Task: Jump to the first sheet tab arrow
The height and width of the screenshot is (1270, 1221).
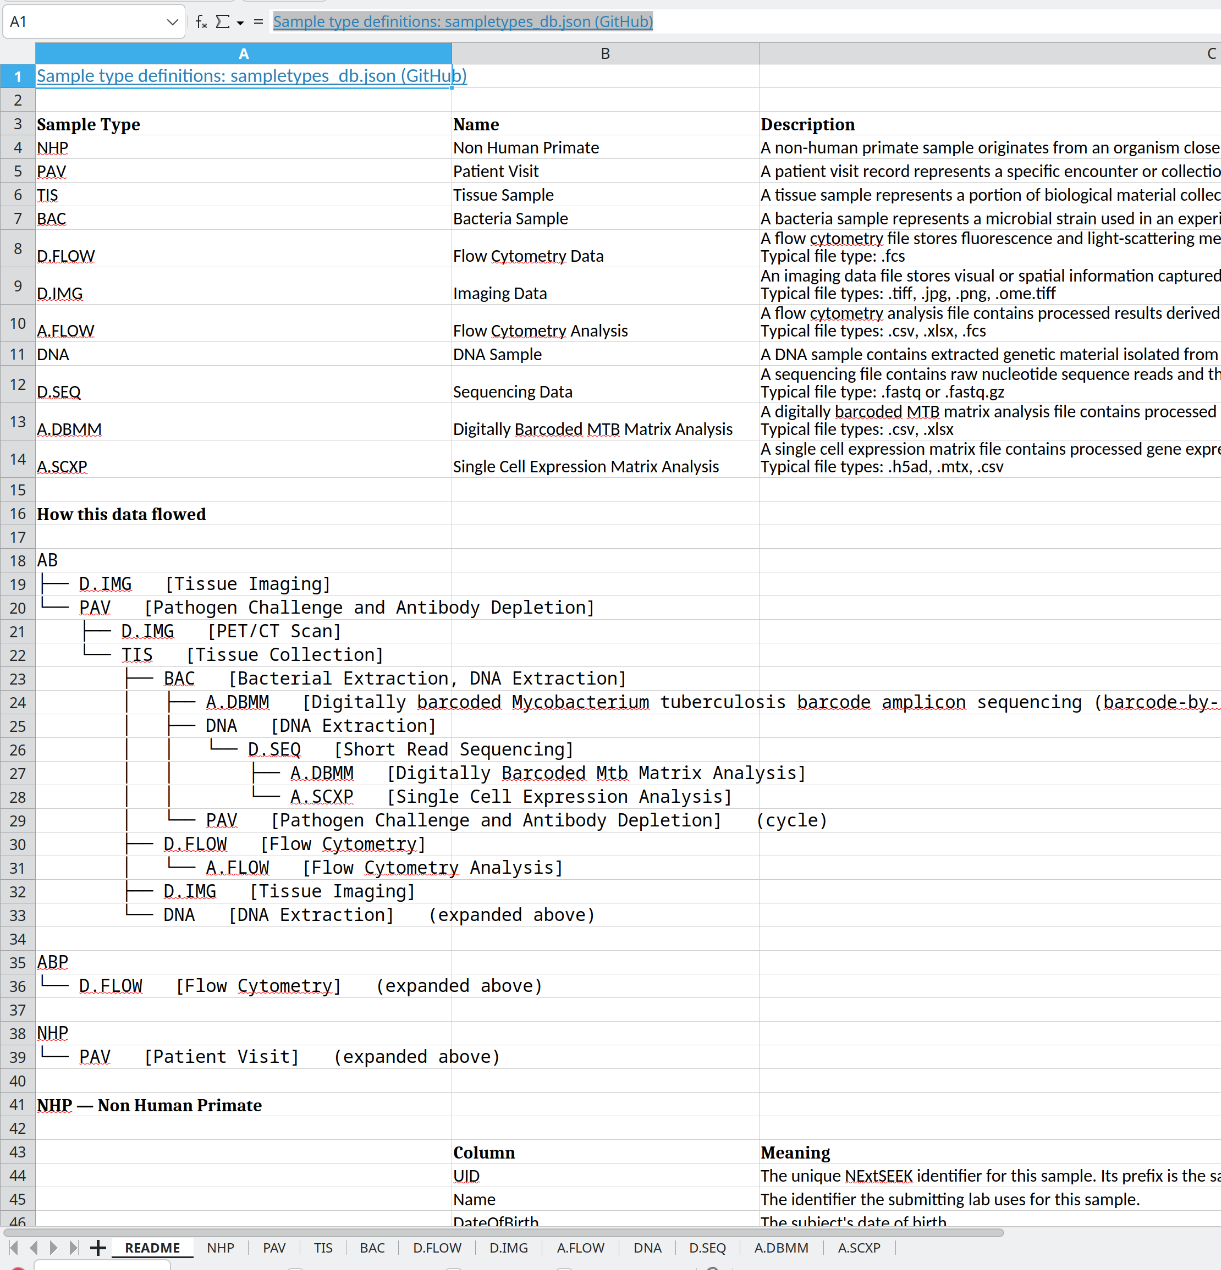Action: [14, 1247]
